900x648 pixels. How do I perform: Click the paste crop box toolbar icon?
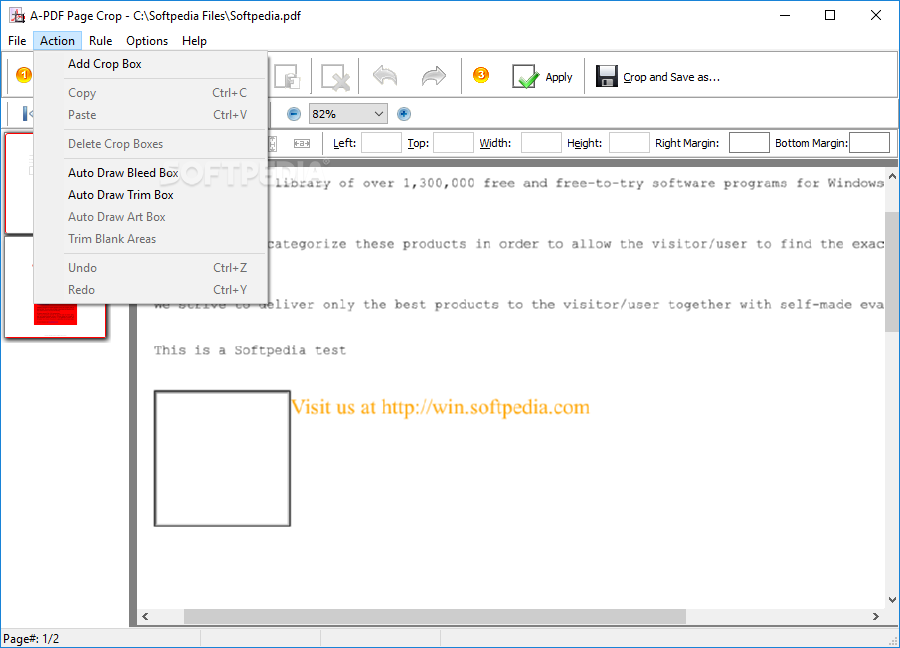tap(287, 76)
